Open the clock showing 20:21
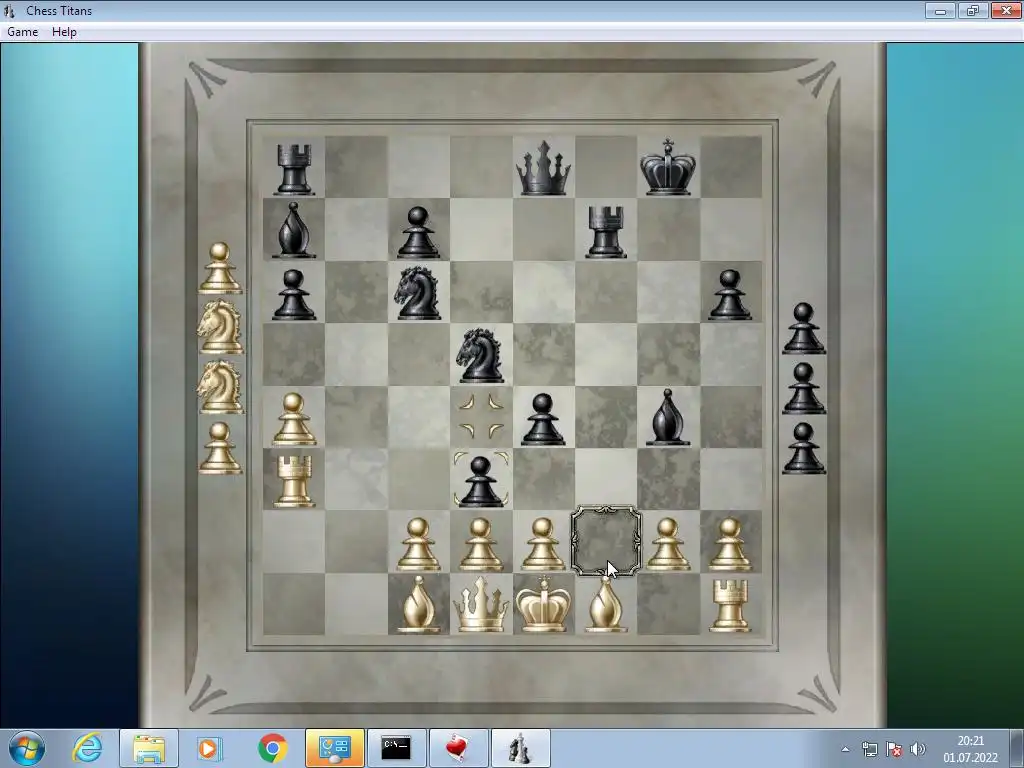This screenshot has height=768, width=1024. [970, 749]
